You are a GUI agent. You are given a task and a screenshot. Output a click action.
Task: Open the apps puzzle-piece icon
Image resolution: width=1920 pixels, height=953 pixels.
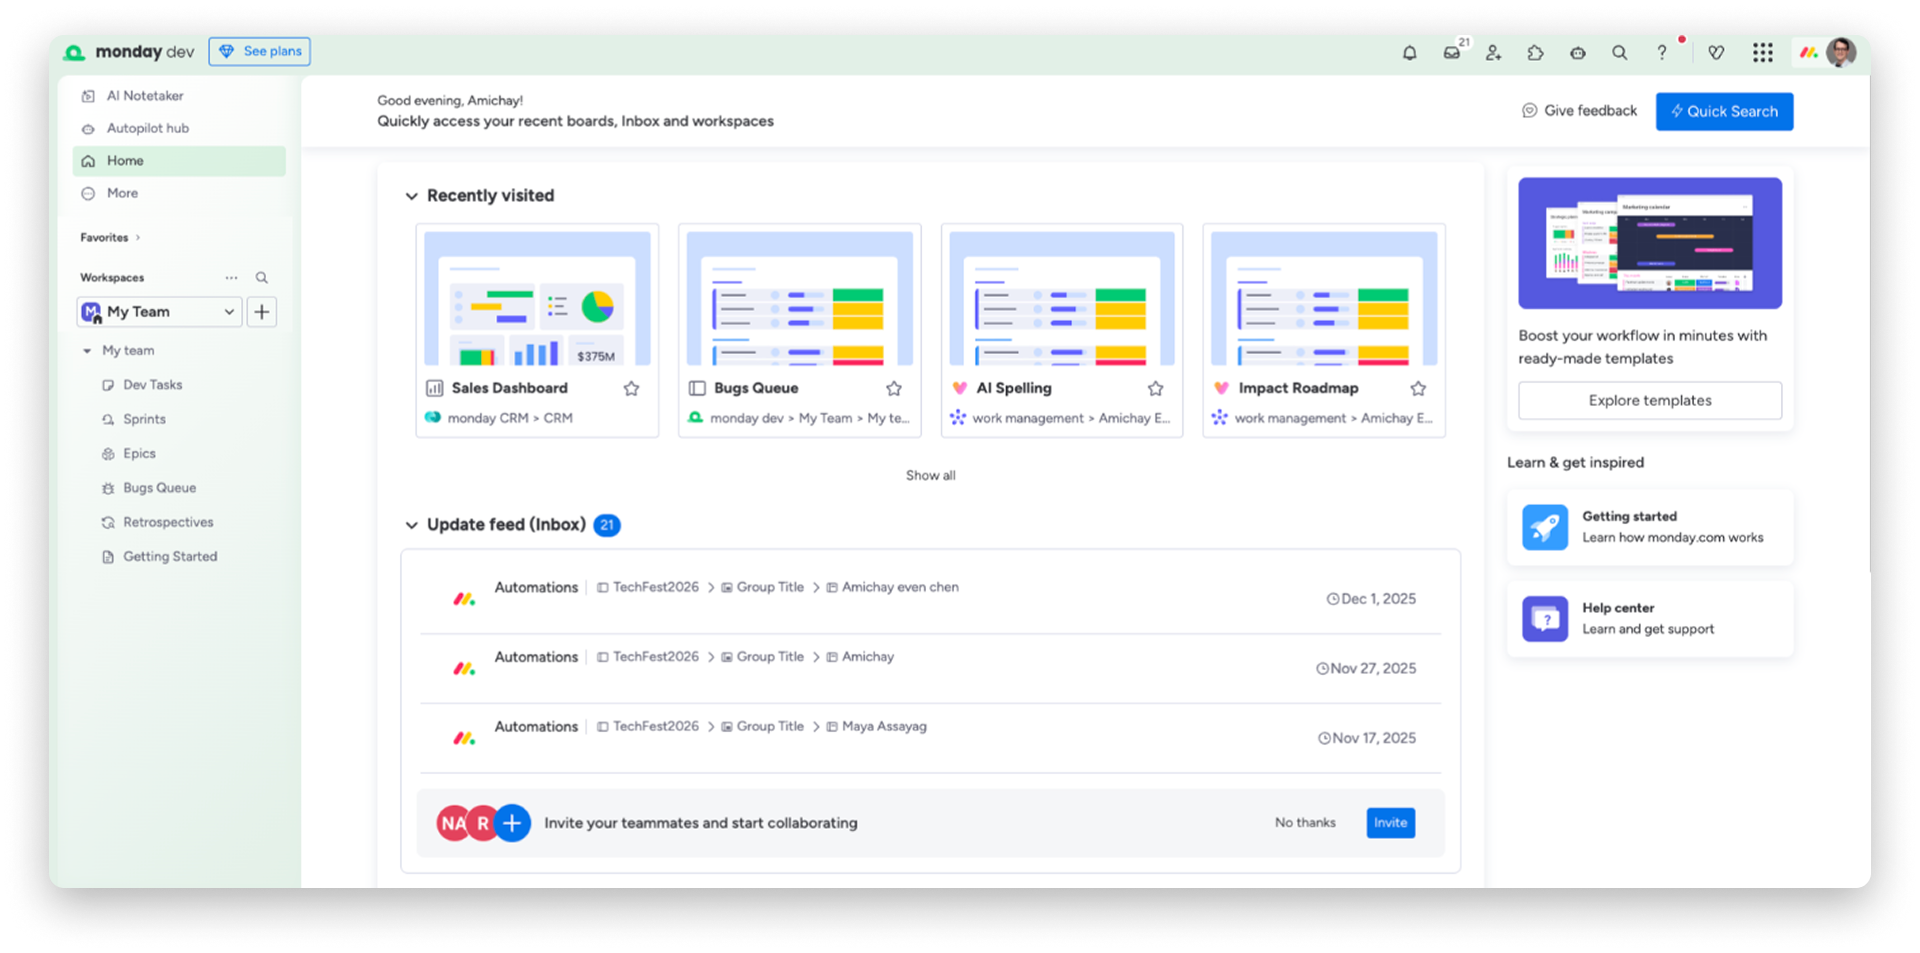pos(1535,53)
